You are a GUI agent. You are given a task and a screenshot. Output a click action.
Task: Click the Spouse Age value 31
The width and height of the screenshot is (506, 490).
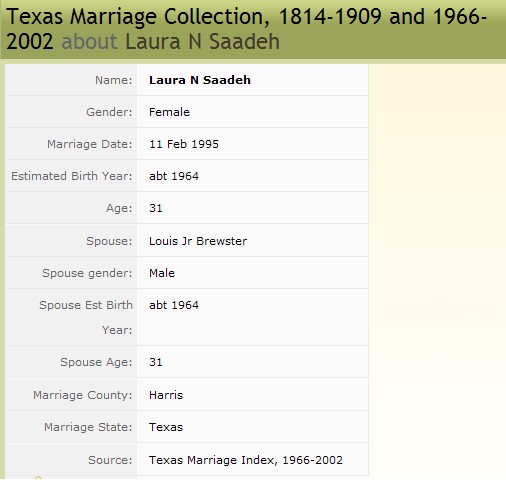pyautogui.click(x=156, y=362)
